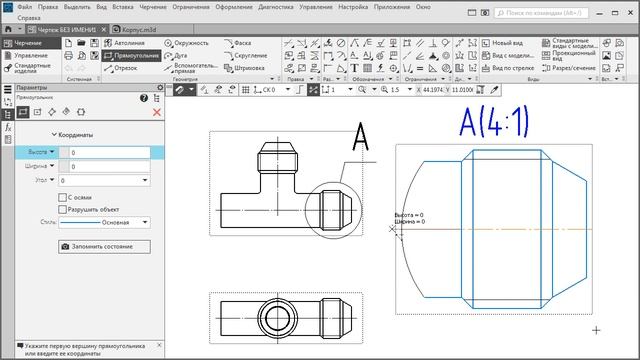Viewport: 640px width, 360px height.
Task: Enable the Разрушить объект checkbox
Action: (62, 209)
